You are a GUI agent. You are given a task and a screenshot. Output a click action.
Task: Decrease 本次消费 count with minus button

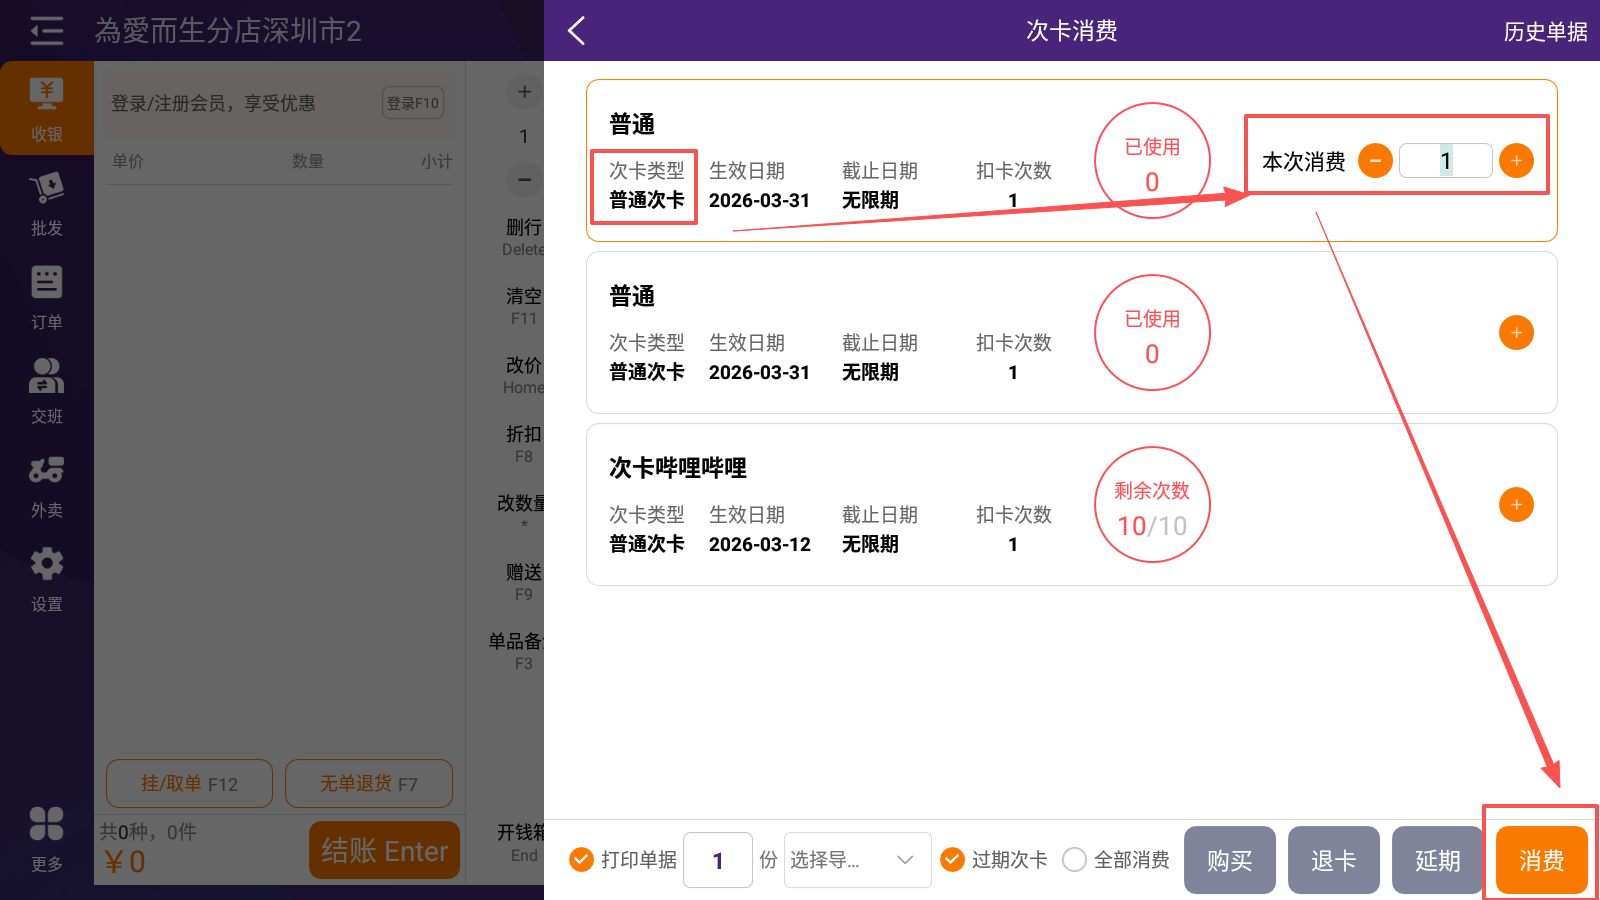tap(1375, 161)
